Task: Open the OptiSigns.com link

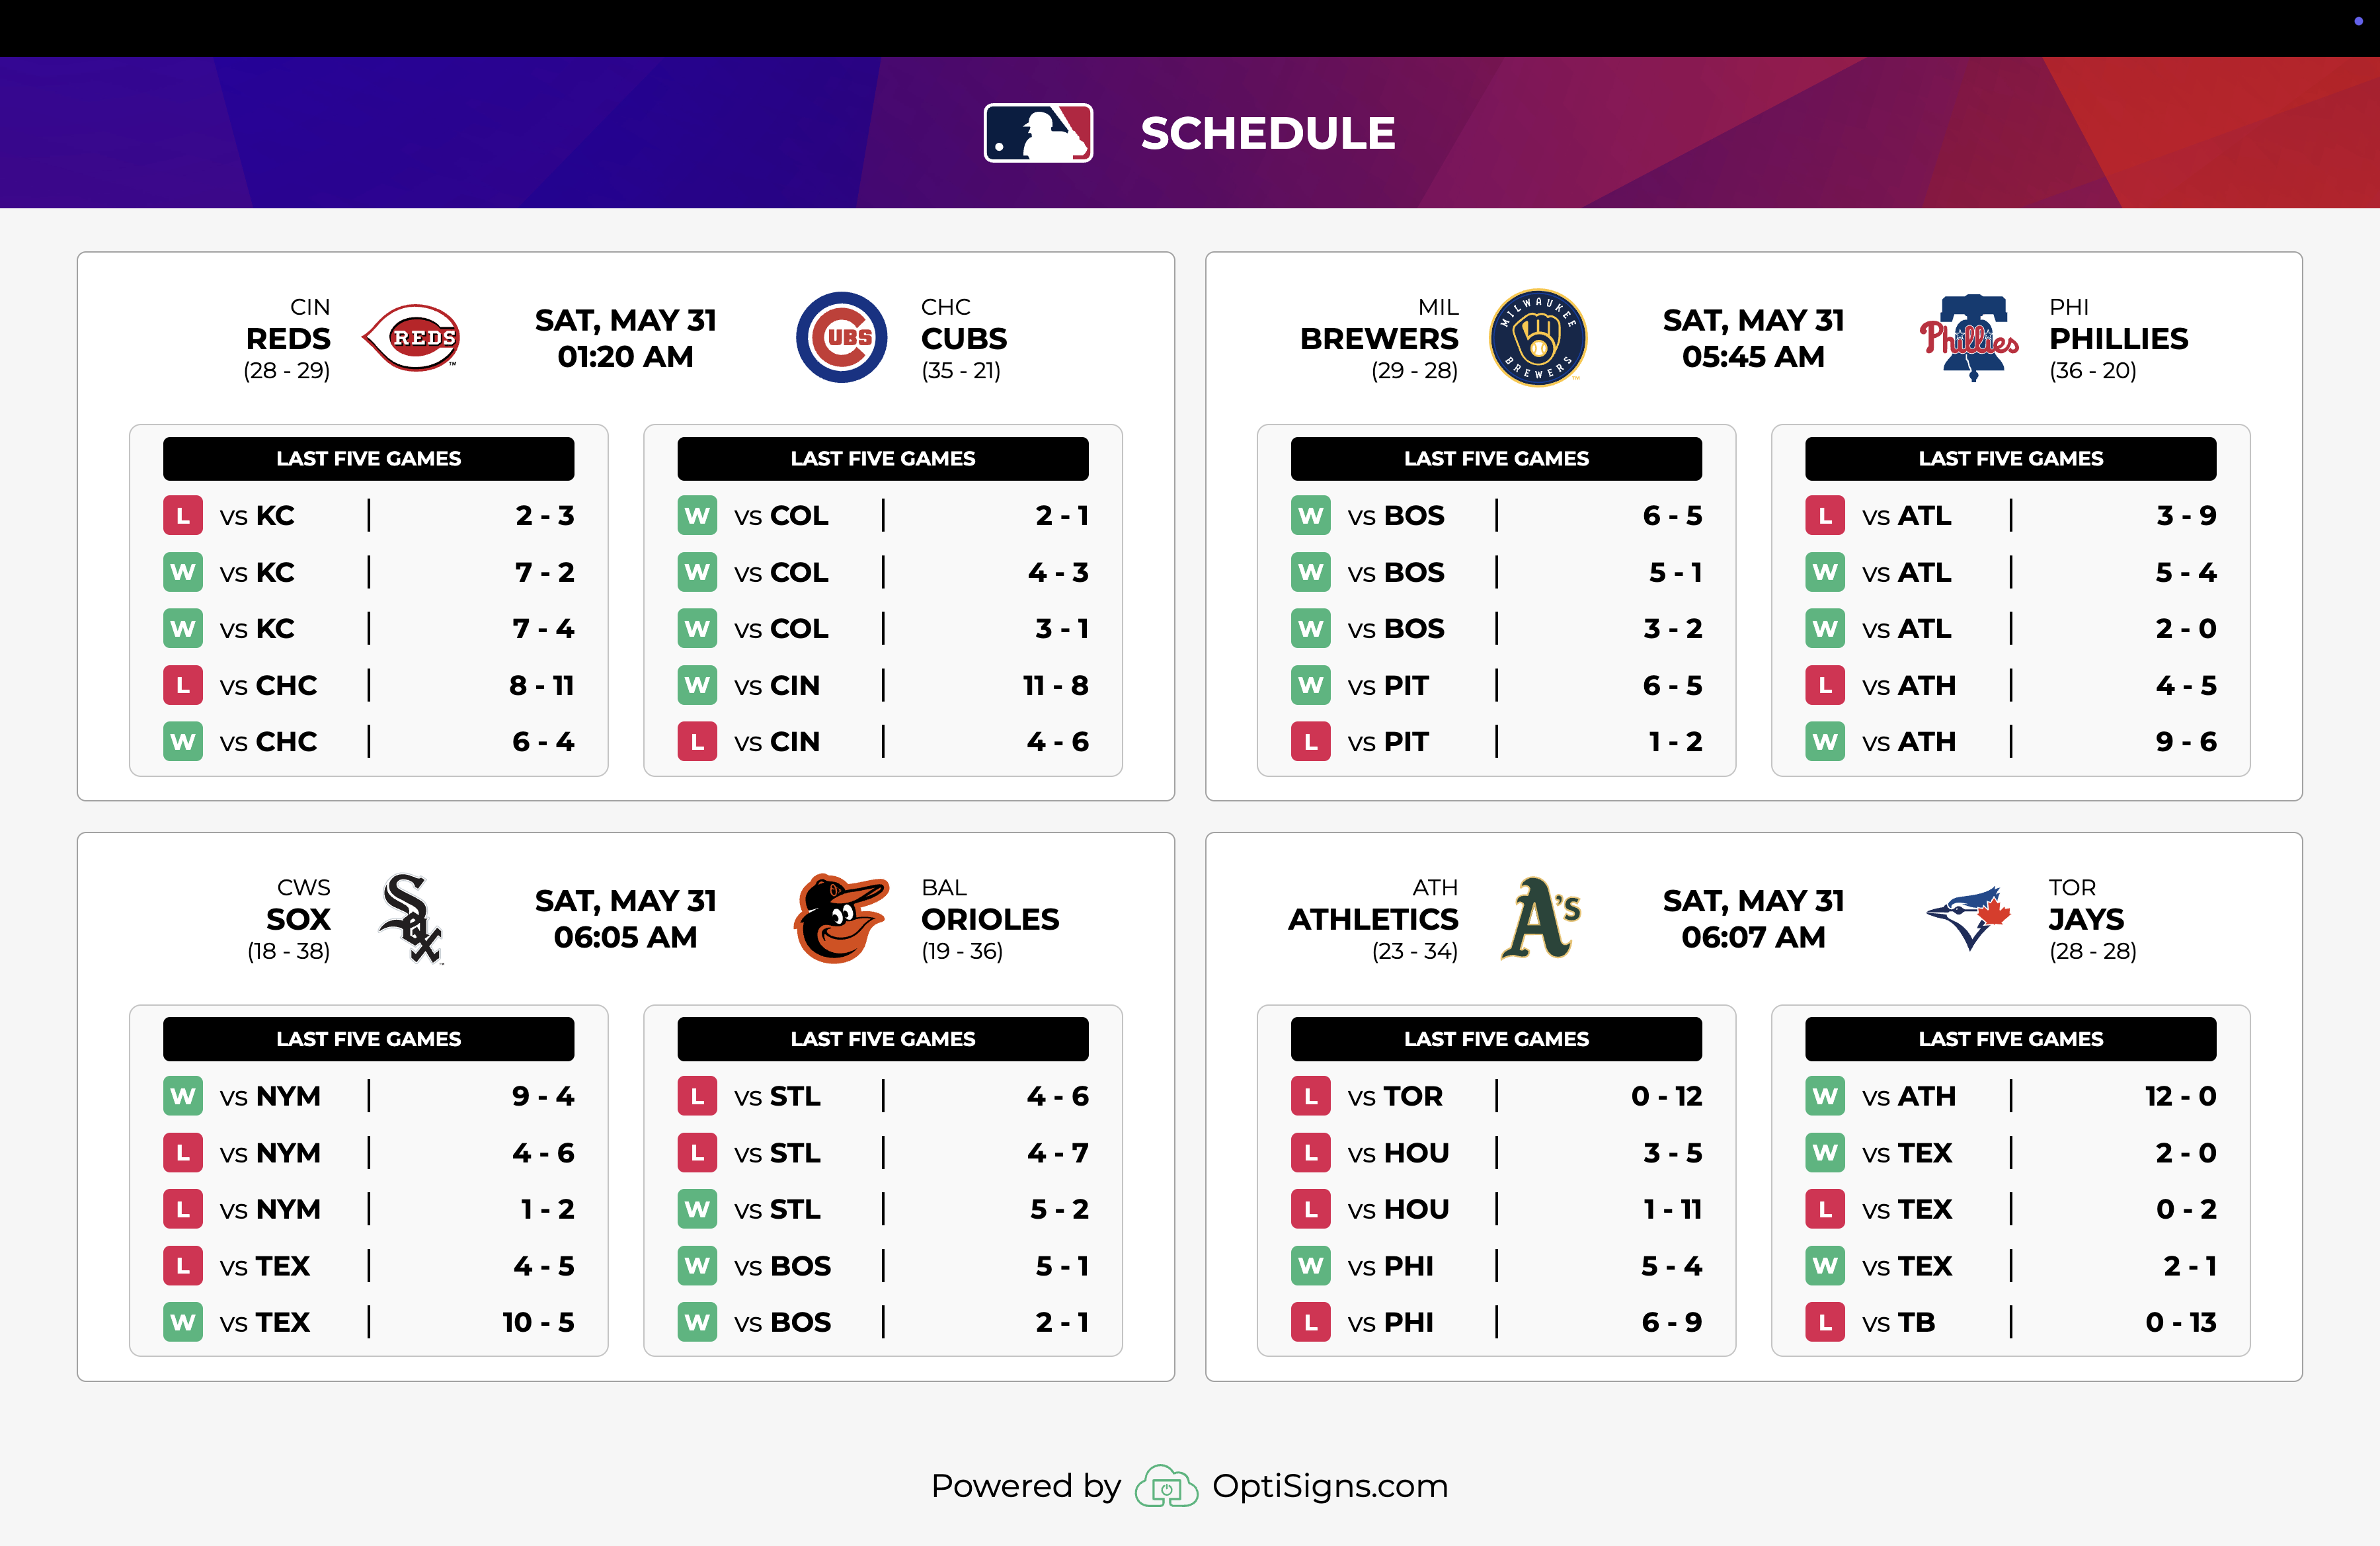Action: [x=1330, y=1486]
